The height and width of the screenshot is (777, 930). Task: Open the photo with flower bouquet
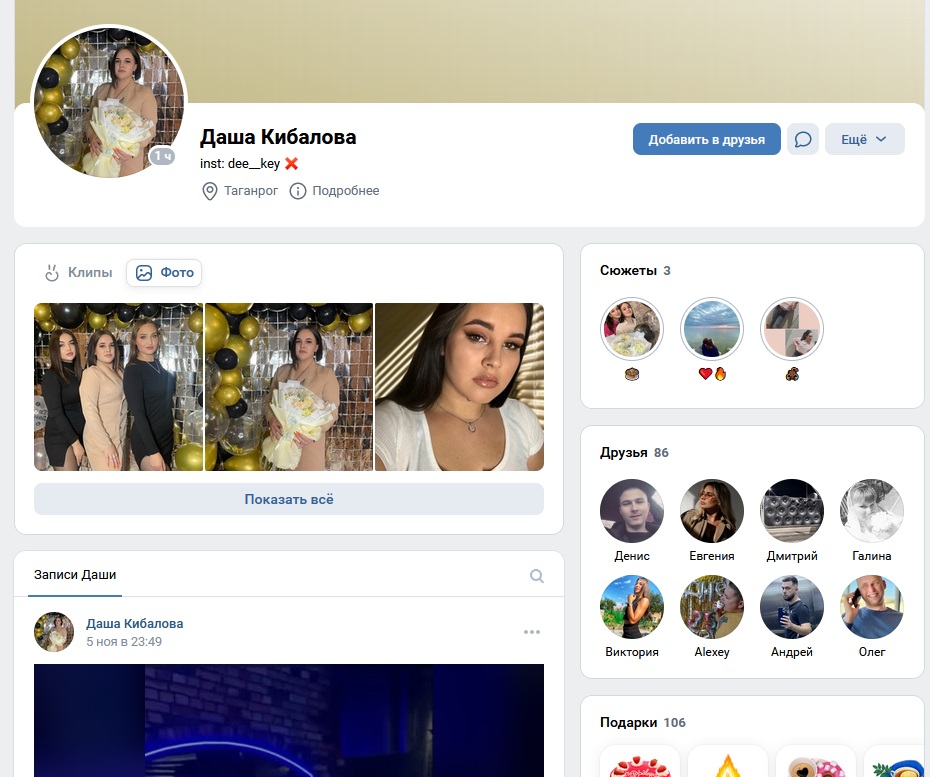pyautogui.click(x=289, y=387)
